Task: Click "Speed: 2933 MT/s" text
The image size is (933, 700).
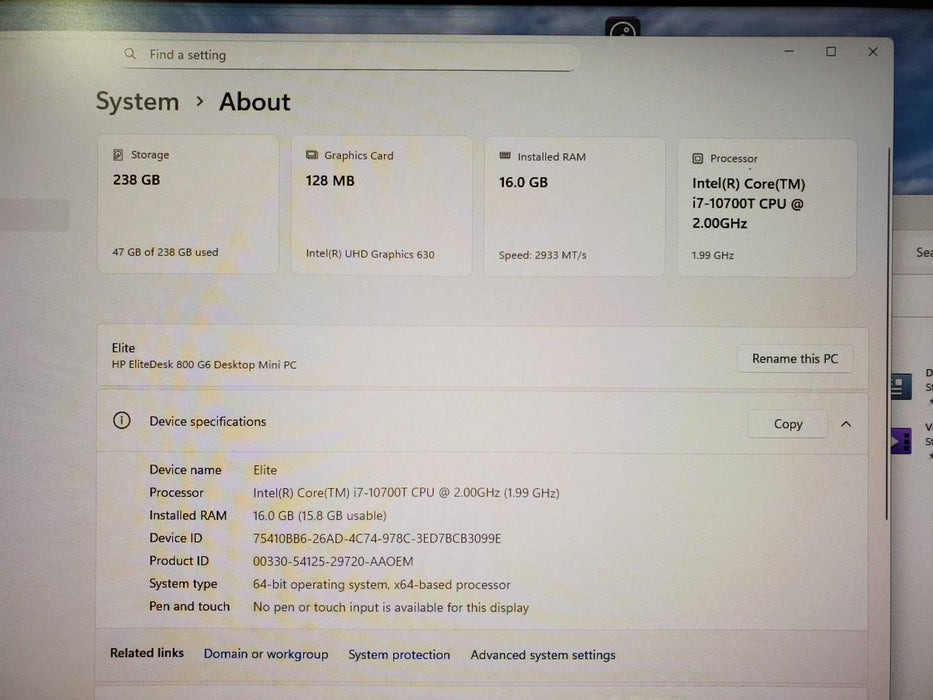Action: click(x=543, y=255)
